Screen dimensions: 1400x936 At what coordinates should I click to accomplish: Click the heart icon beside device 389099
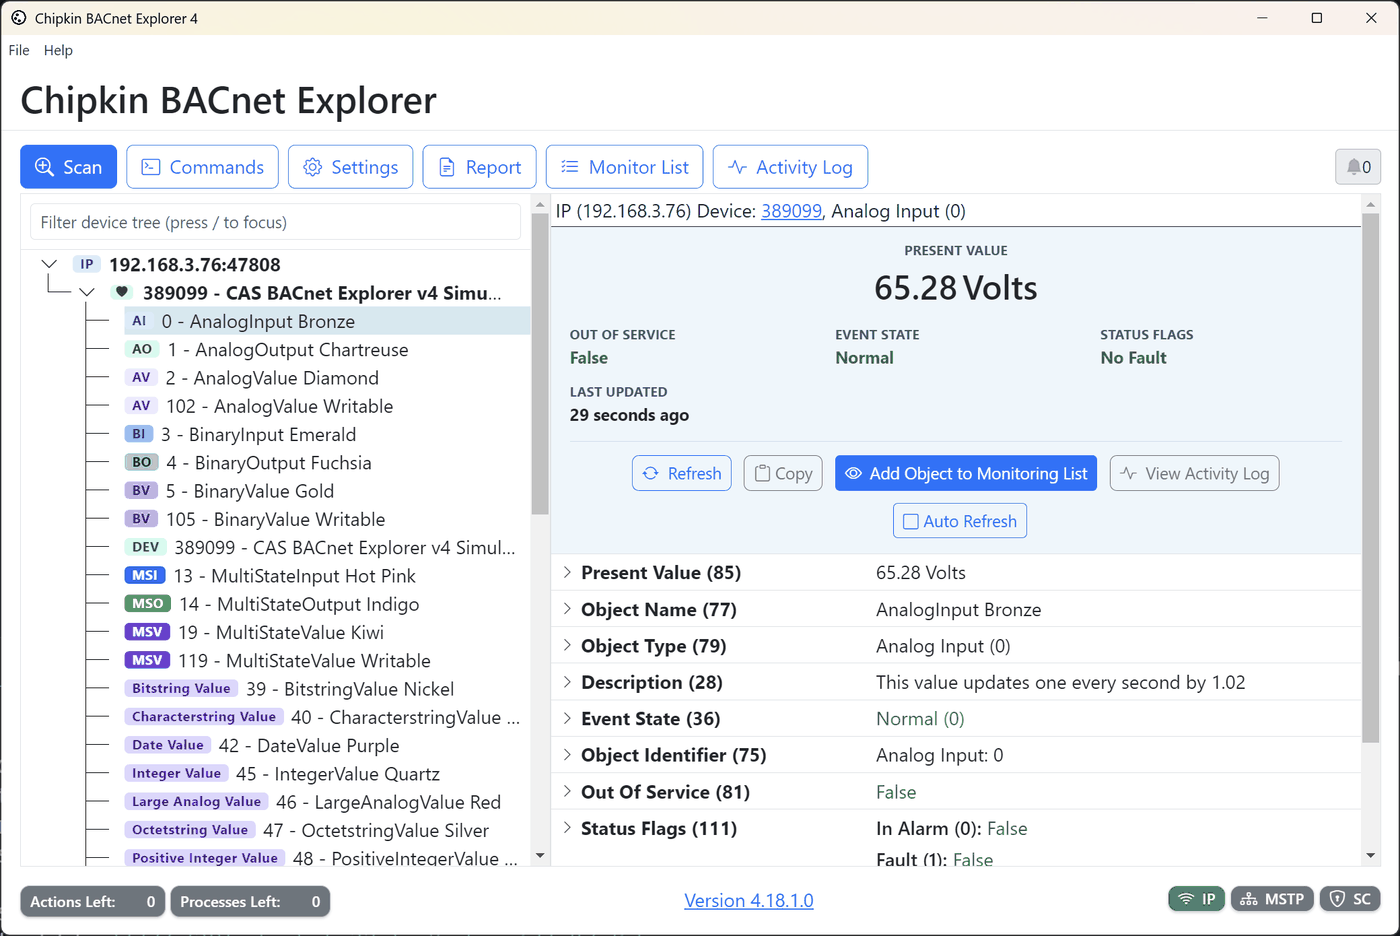pyautogui.click(x=122, y=293)
